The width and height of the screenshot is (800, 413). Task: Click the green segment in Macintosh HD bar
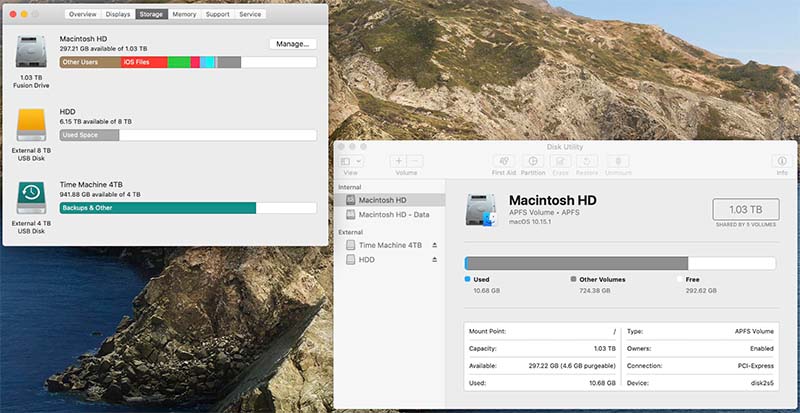click(179, 62)
